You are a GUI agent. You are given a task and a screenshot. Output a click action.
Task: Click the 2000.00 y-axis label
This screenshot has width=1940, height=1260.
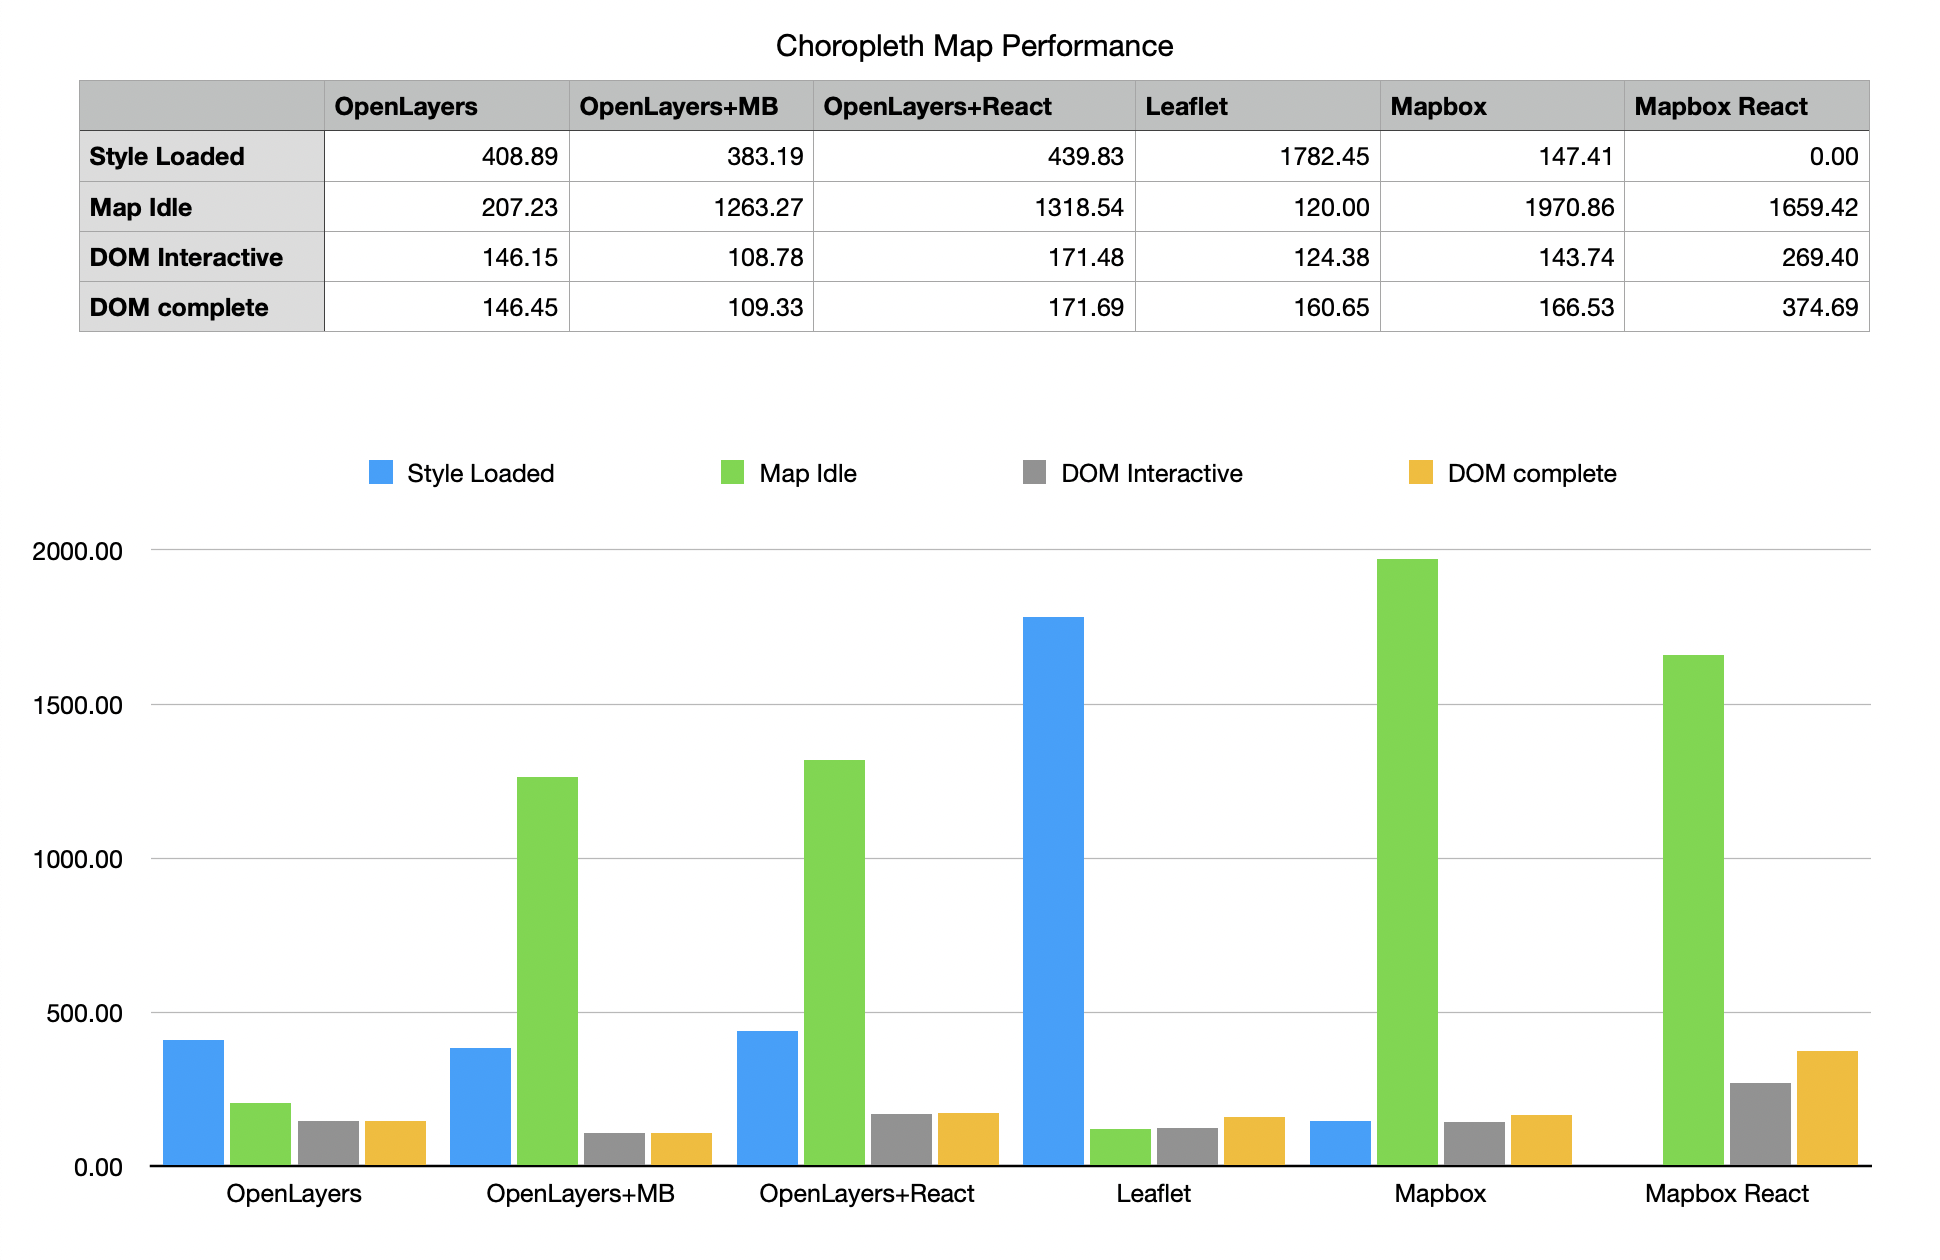[77, 551]
